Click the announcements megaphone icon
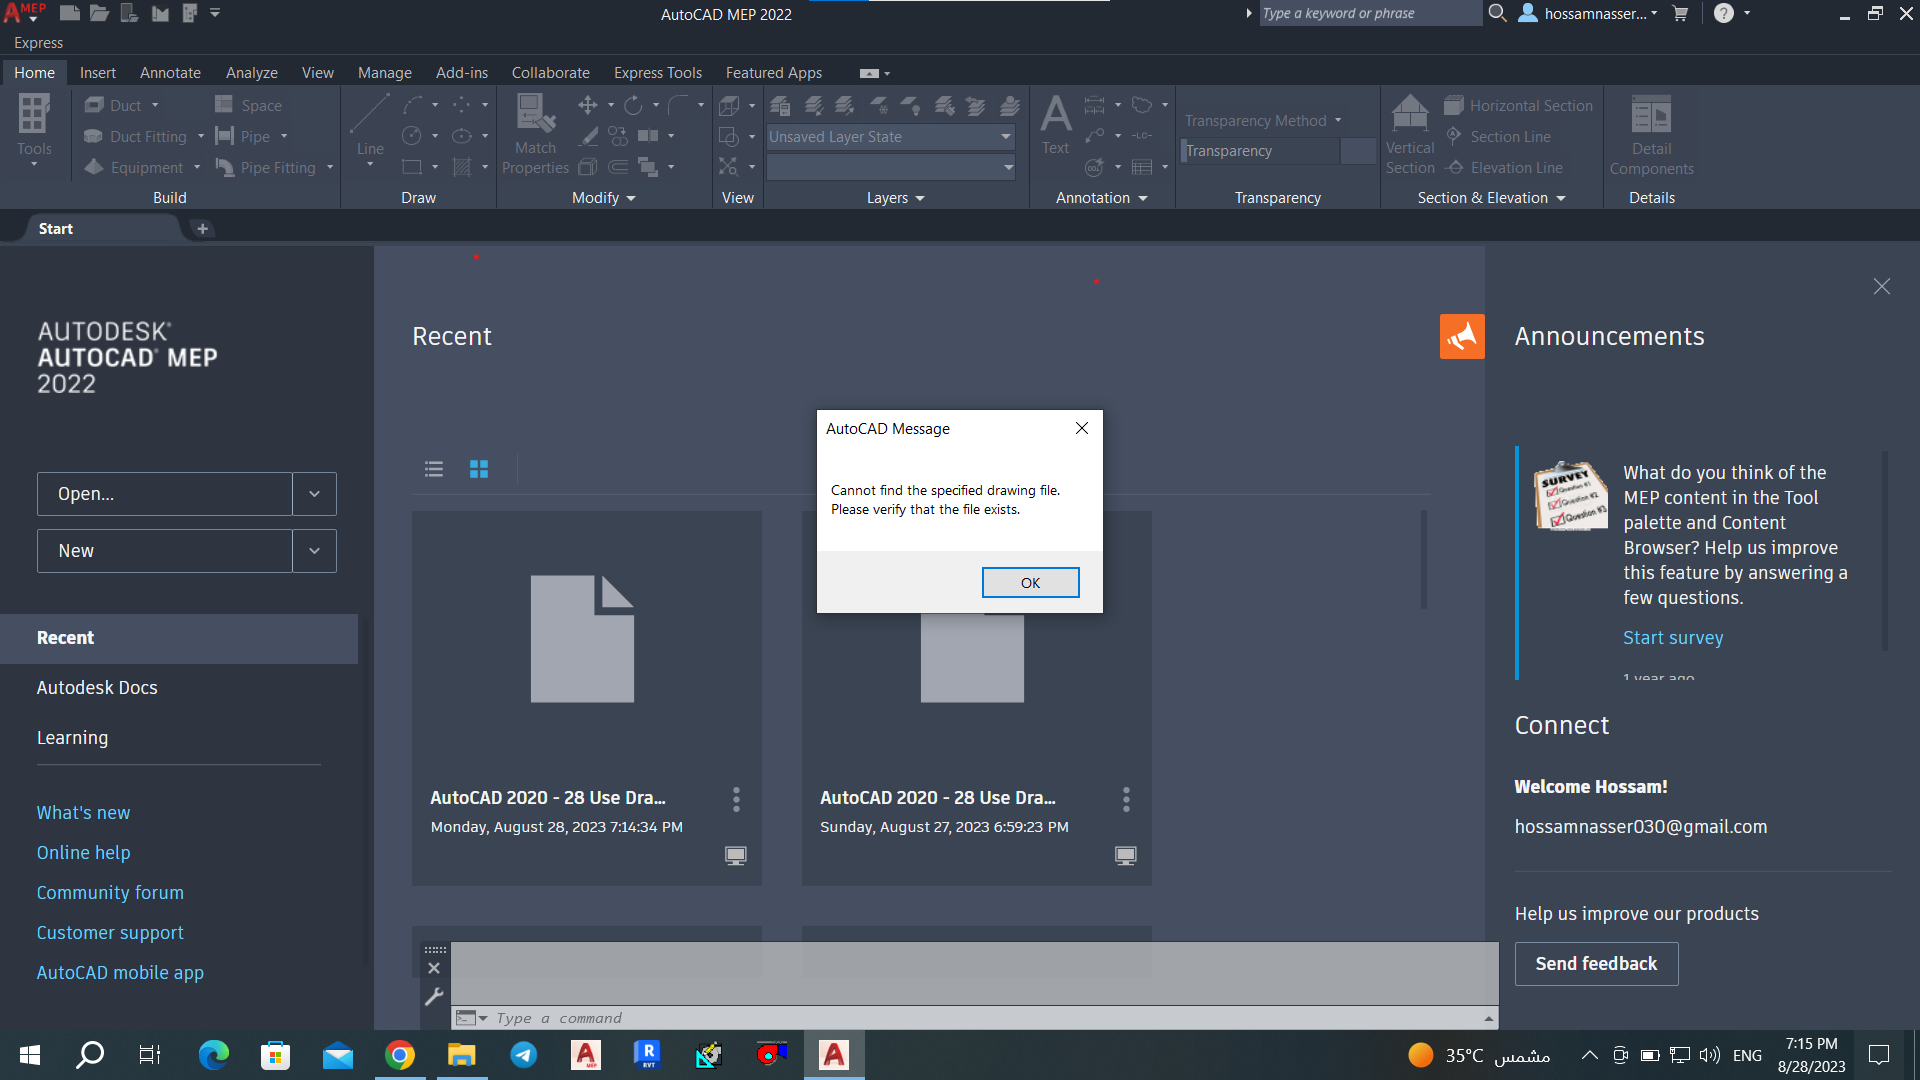 pyautogui.click(x=1462, y=336)
